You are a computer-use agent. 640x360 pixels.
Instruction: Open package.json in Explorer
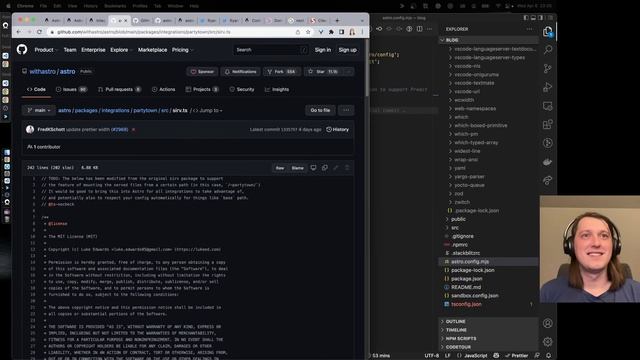tap(489, 279)
